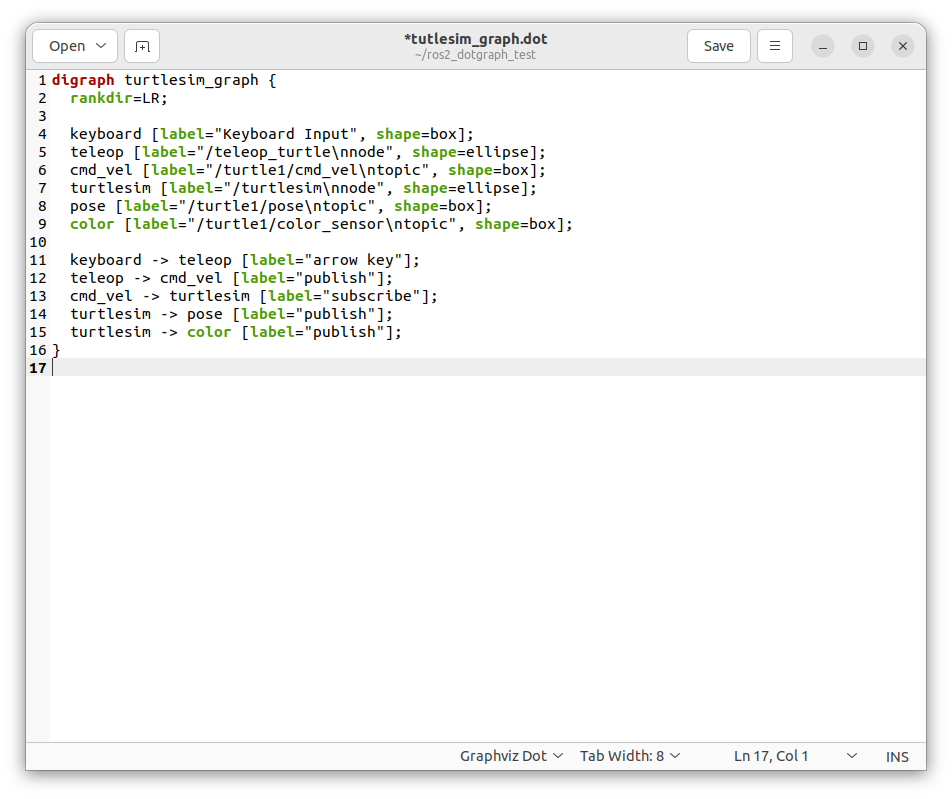Click the title *tutlesim_graph.dot
Image resolution: width=952 pixels, height=799 pixels.
point(475,39)
